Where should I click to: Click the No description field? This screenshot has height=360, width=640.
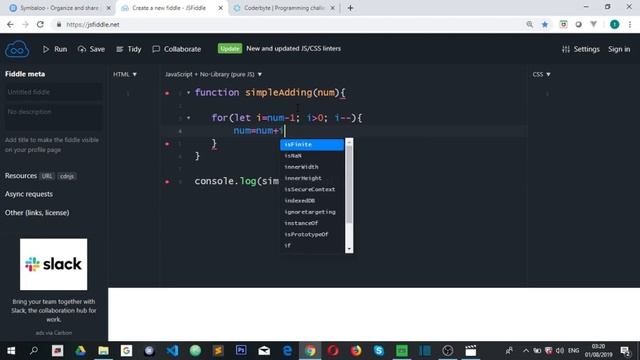[x=53, y=117]
